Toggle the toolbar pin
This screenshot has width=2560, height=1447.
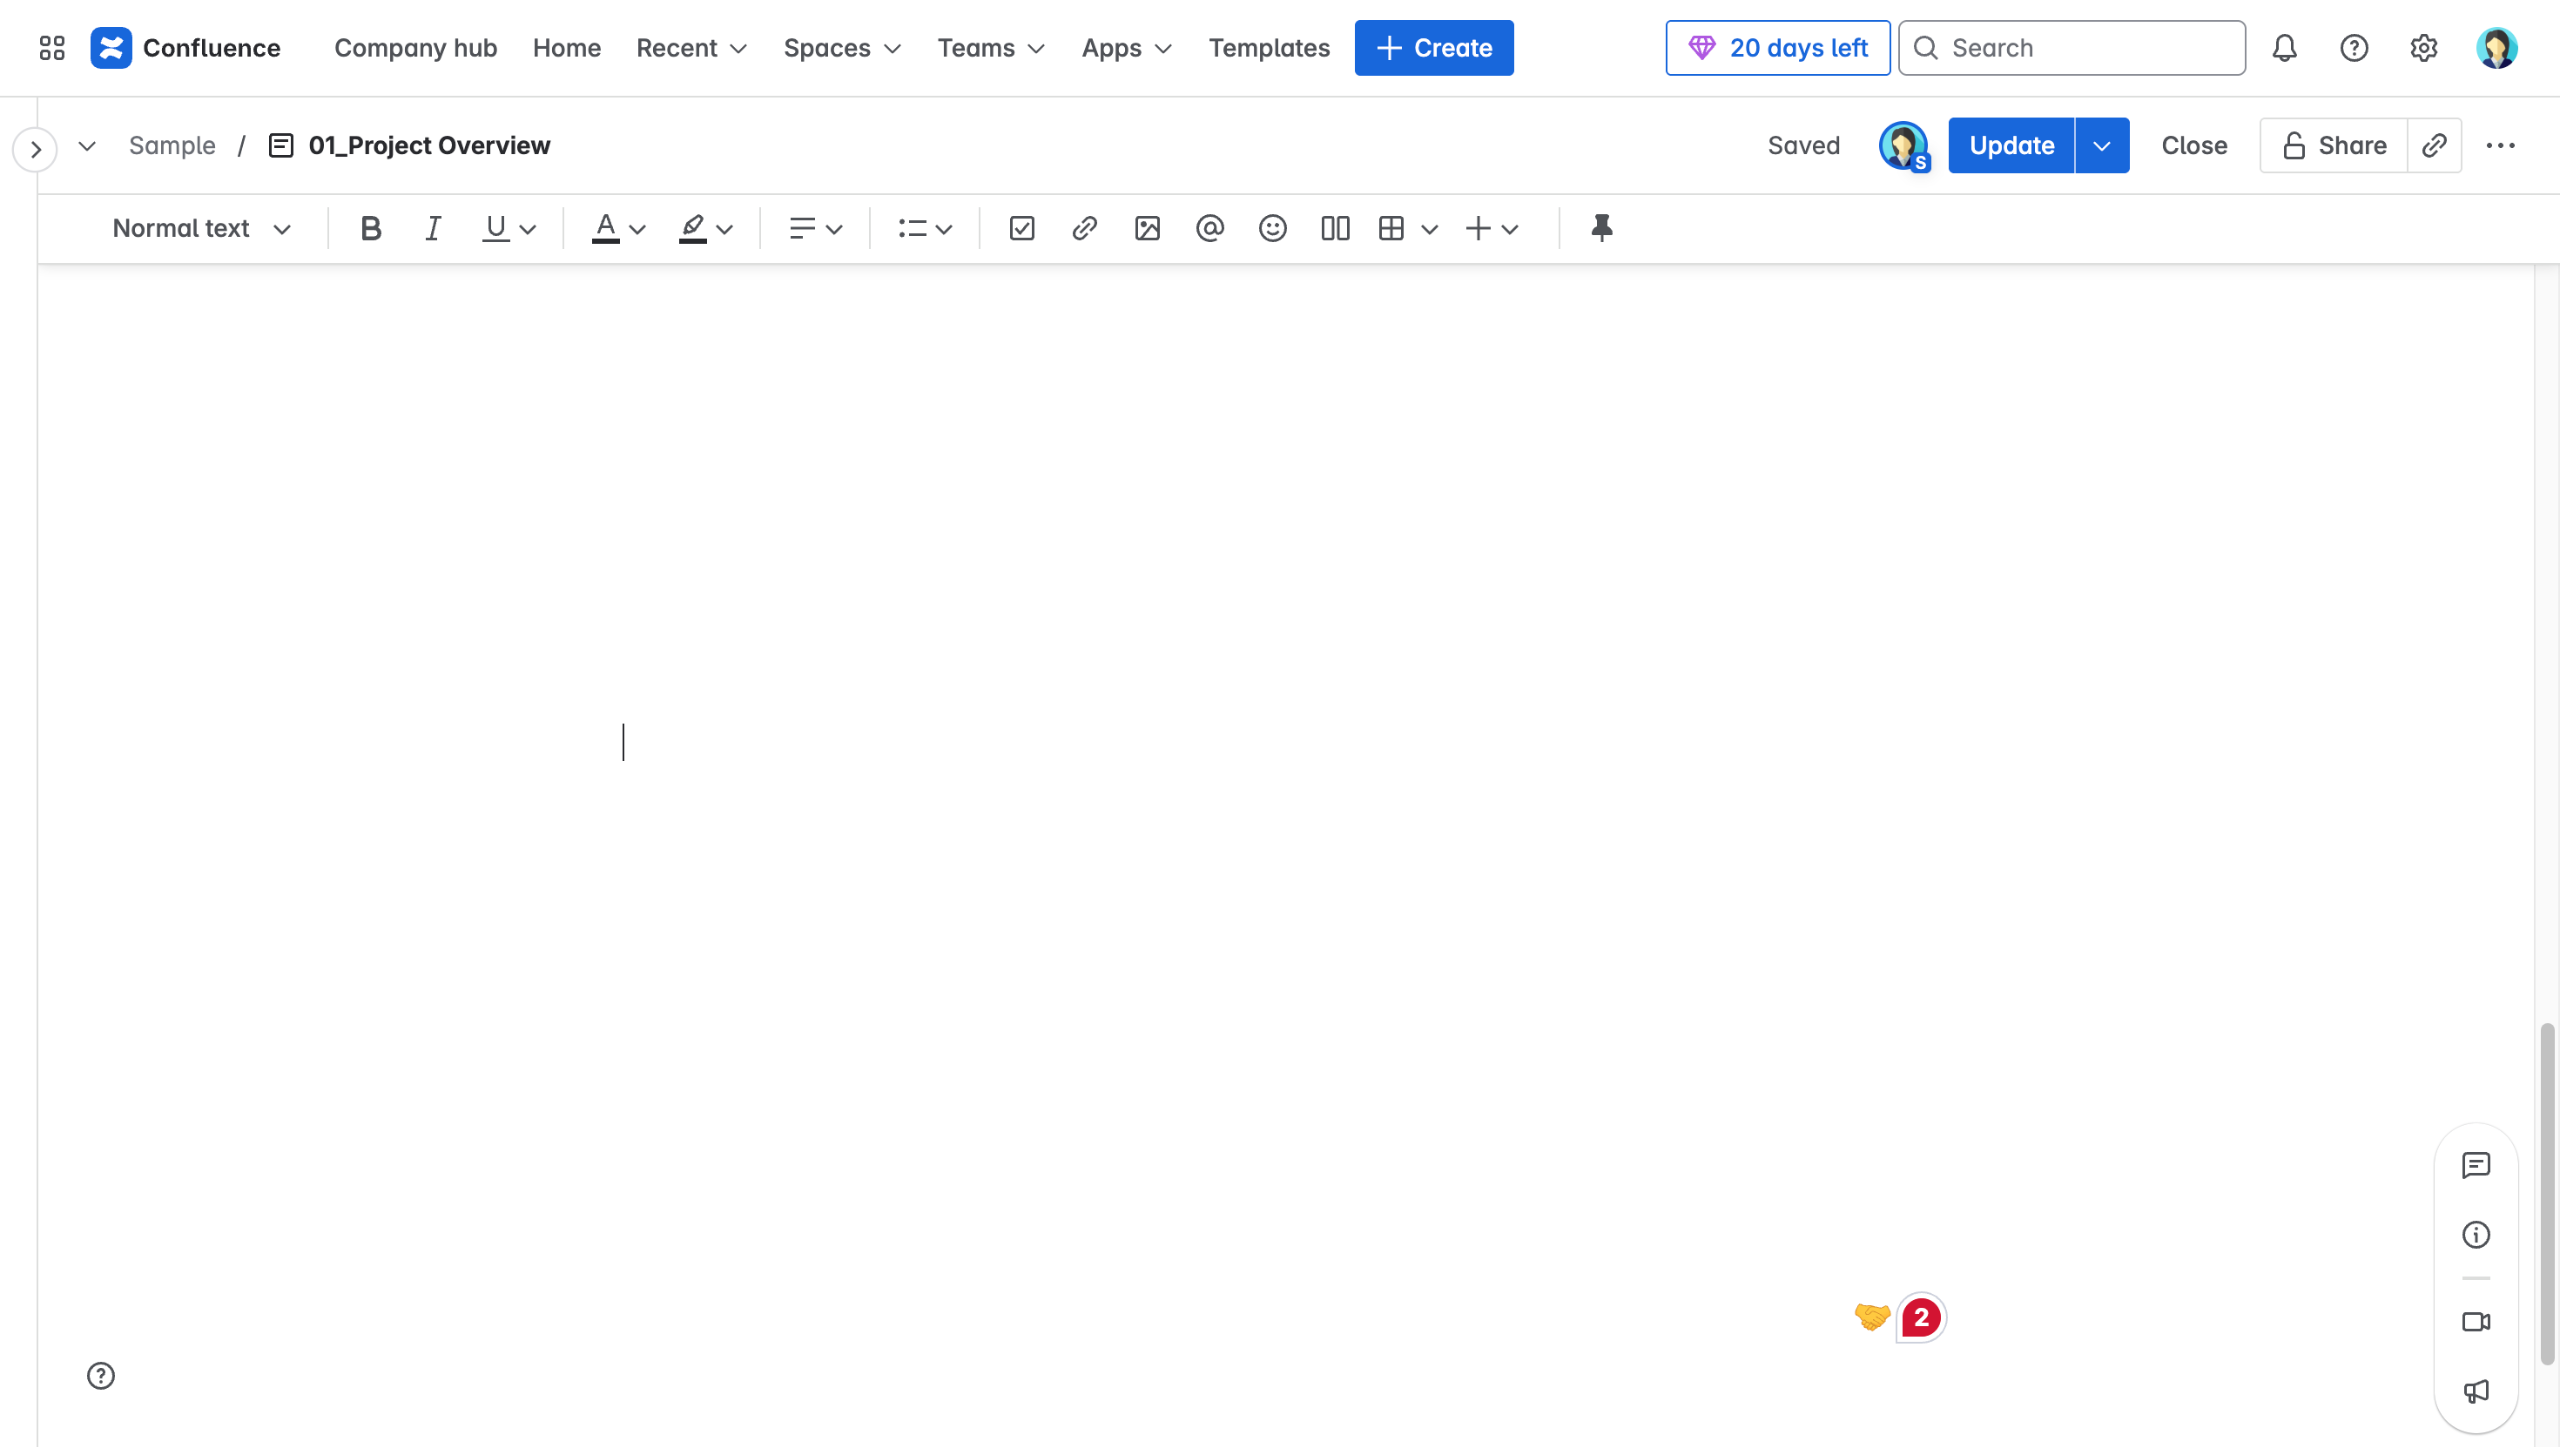tap(1601, 229)
